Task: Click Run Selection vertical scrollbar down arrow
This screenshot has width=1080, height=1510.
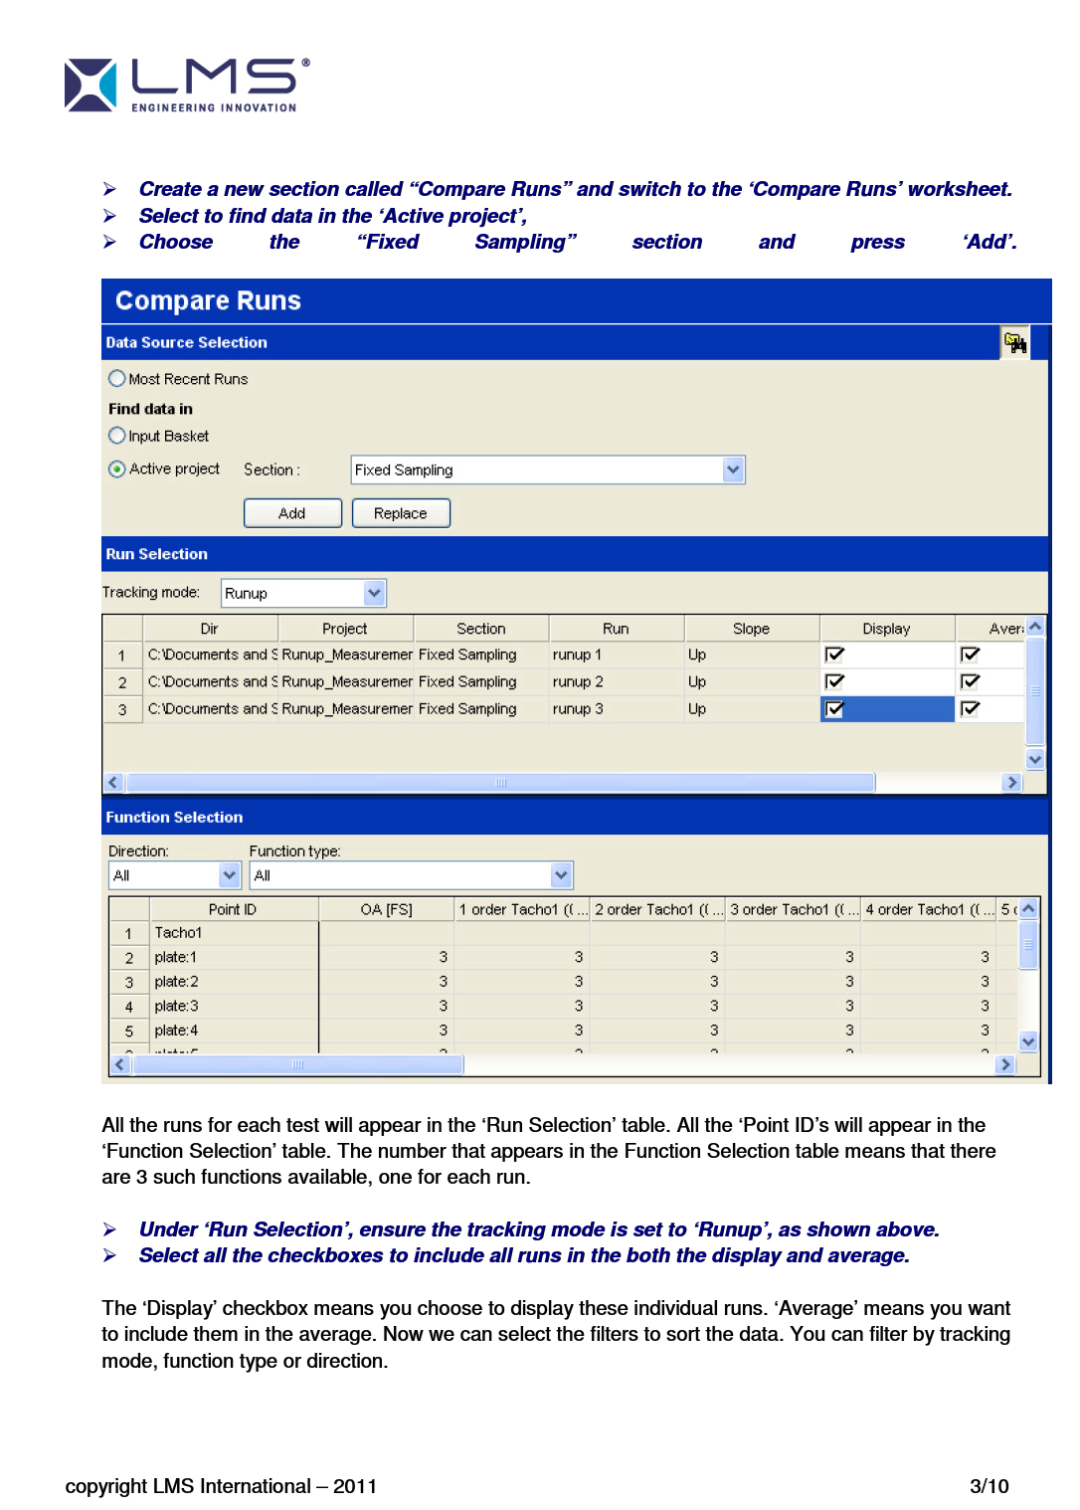Action: coord(1035,760)
